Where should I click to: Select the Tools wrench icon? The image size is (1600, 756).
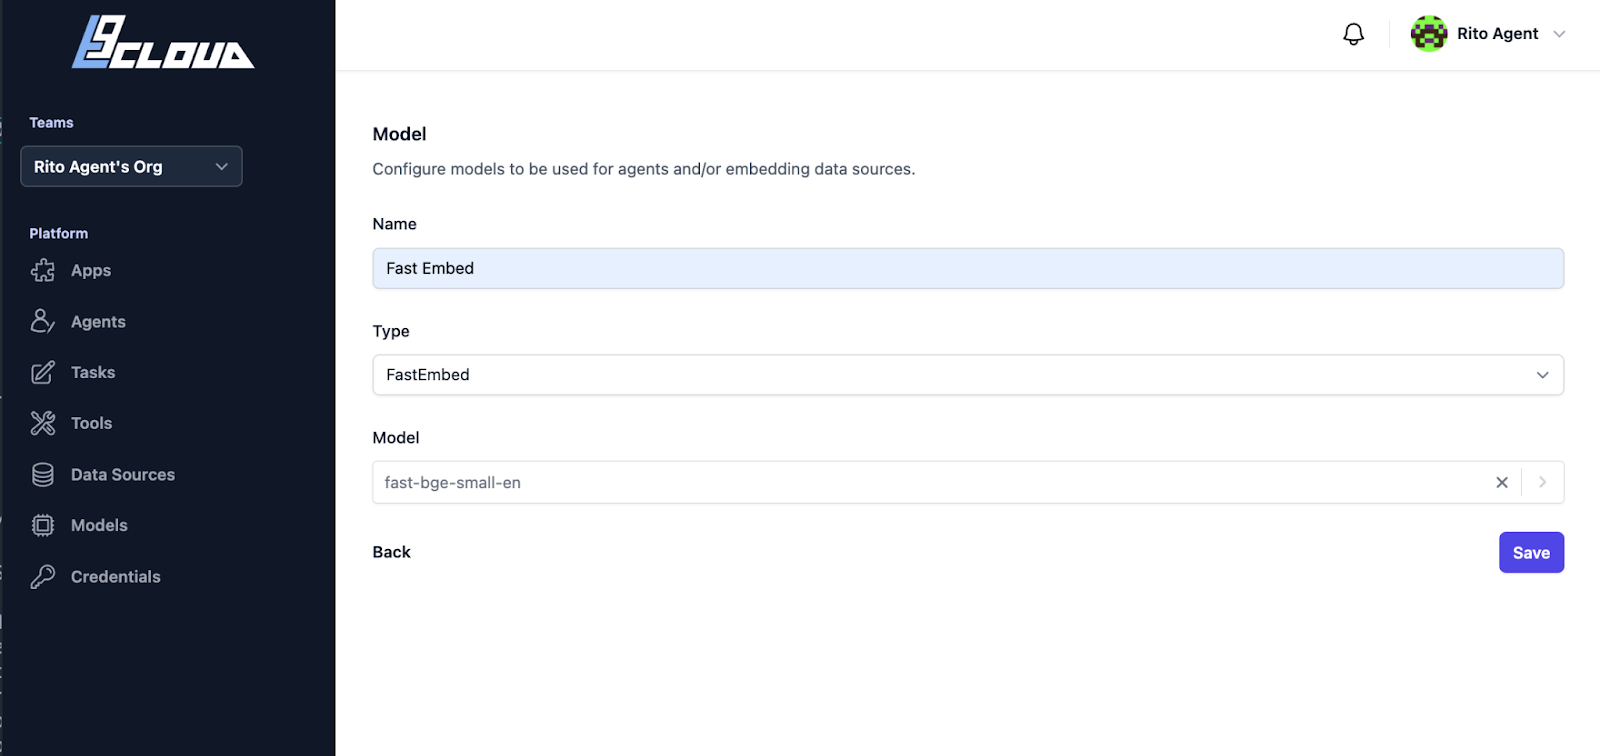tap(42, 422)
